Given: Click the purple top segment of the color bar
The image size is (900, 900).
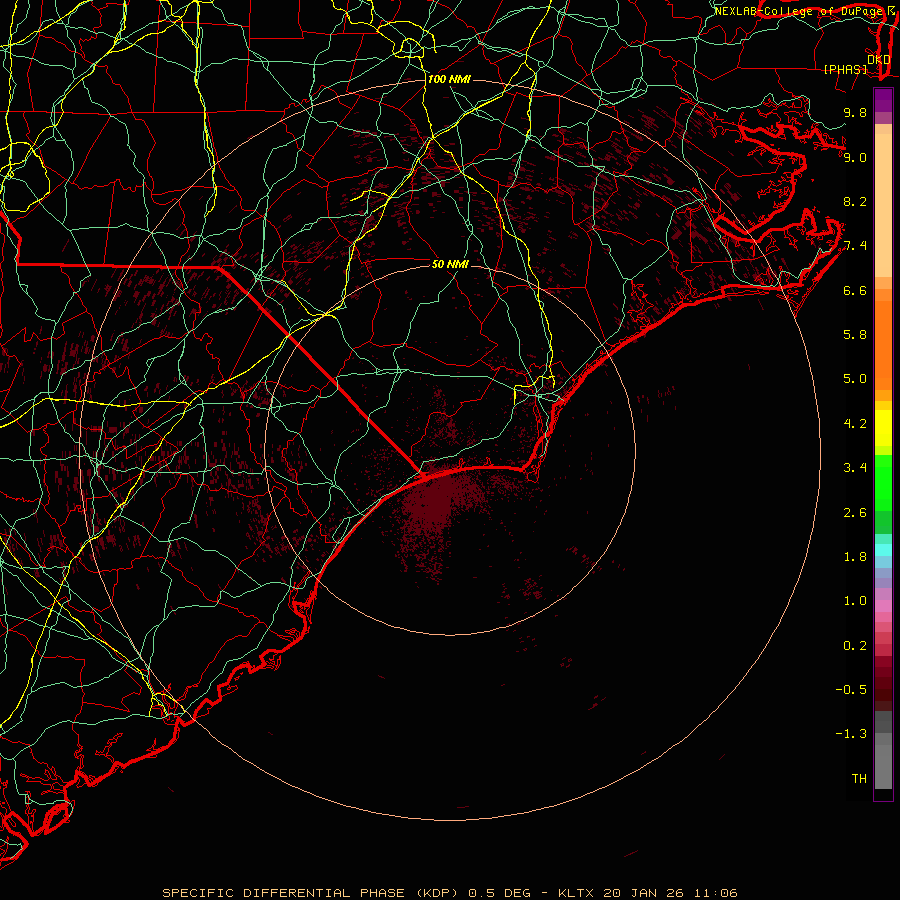Looking at the screenshot, I should pyautogui.click(x=883, y=100).
